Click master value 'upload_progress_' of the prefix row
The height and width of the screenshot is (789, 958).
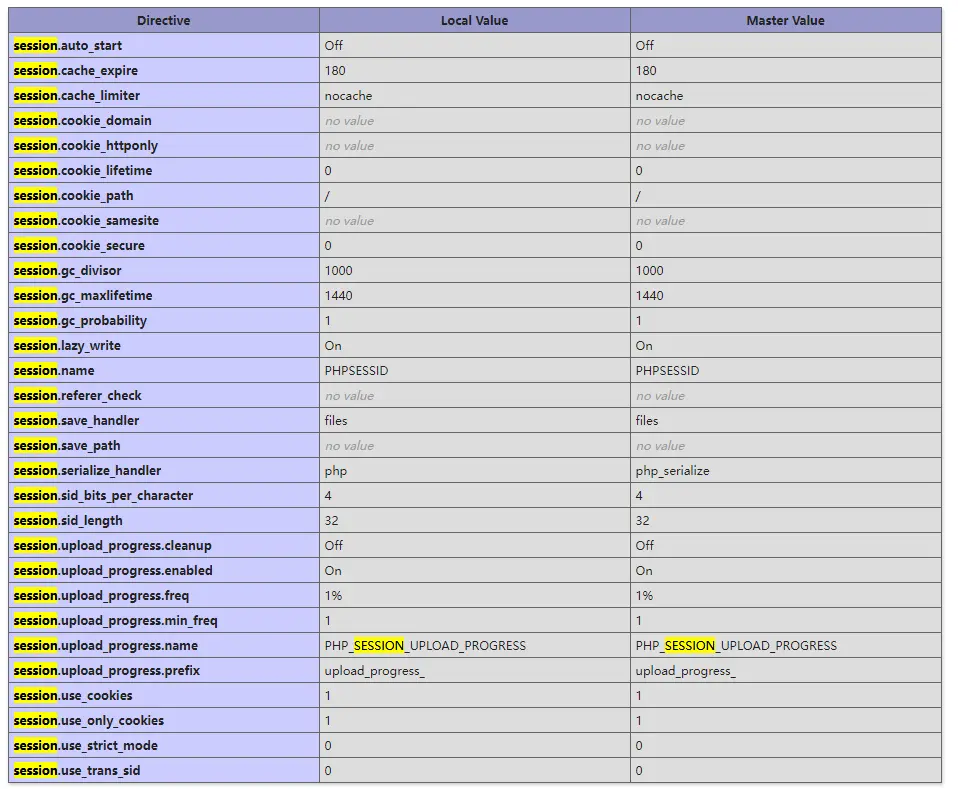685,670
